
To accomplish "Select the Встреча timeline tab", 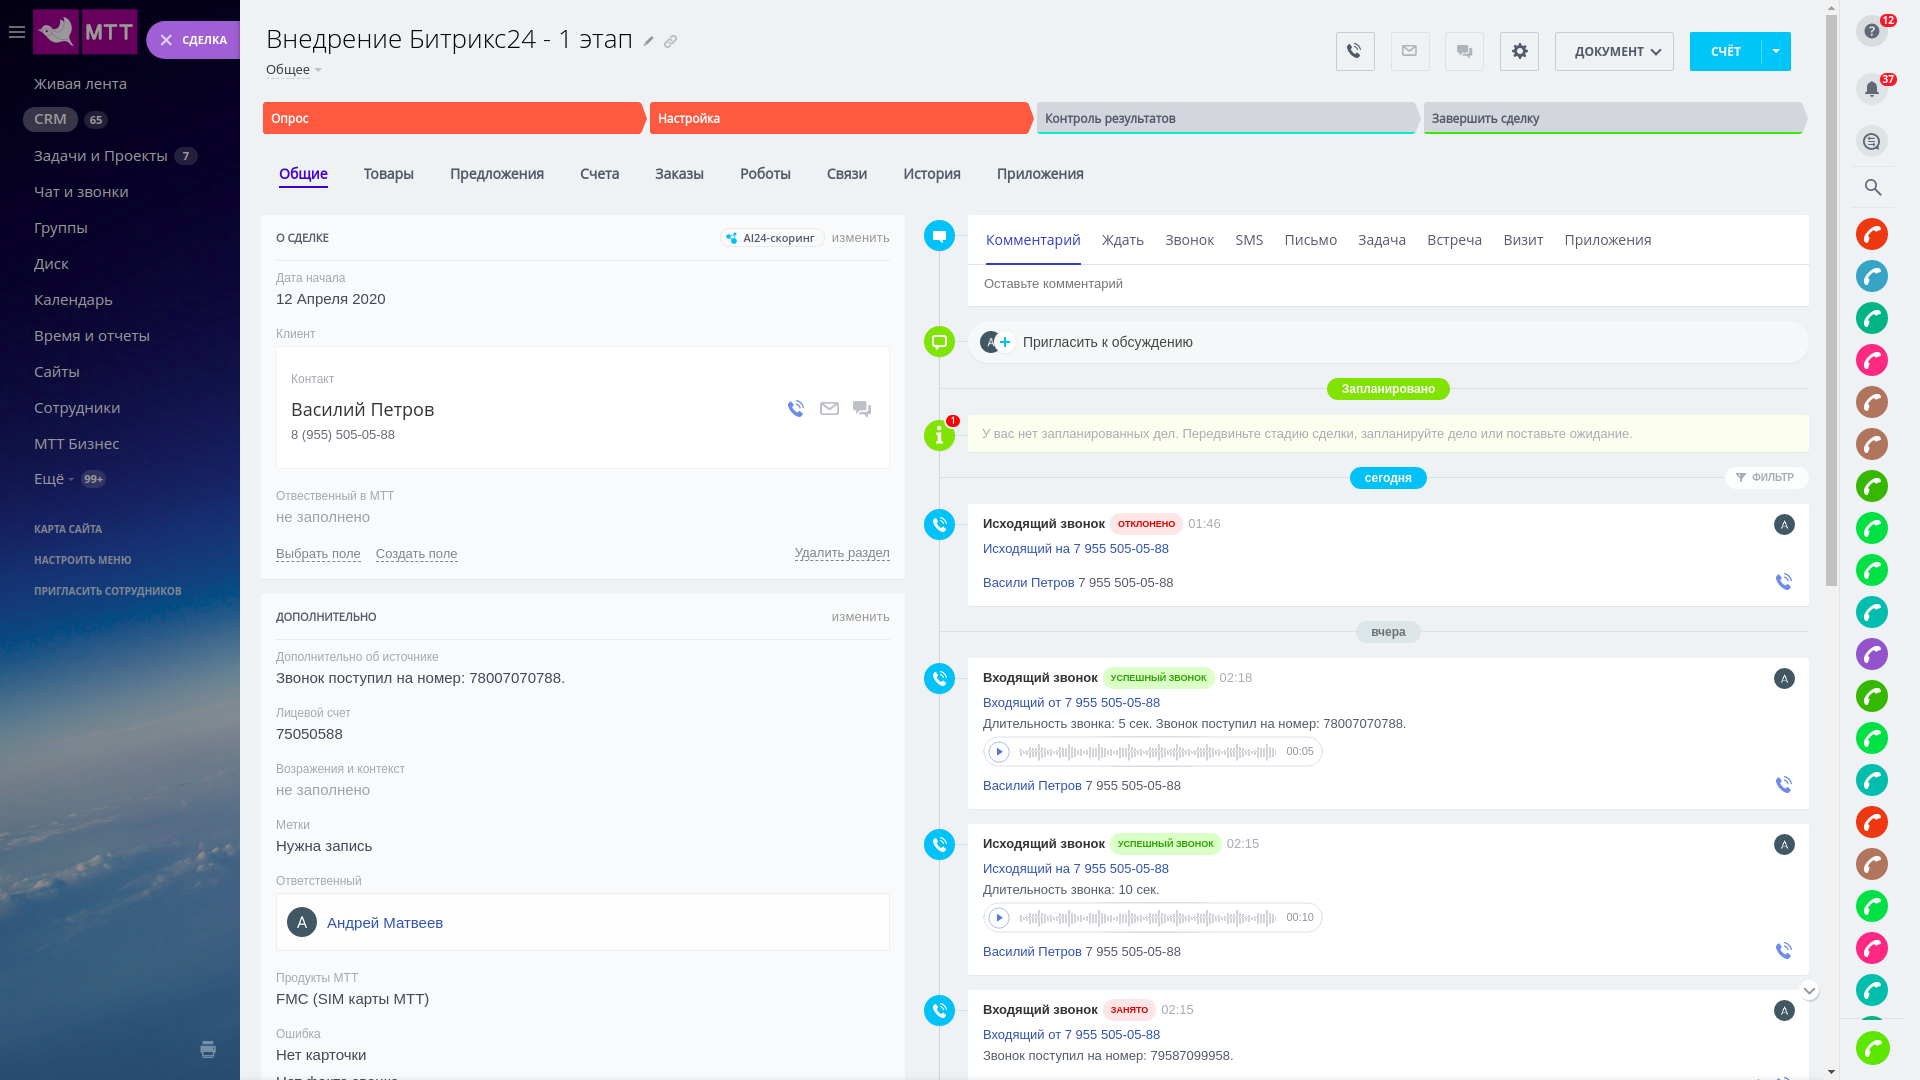I will 1454,240.
